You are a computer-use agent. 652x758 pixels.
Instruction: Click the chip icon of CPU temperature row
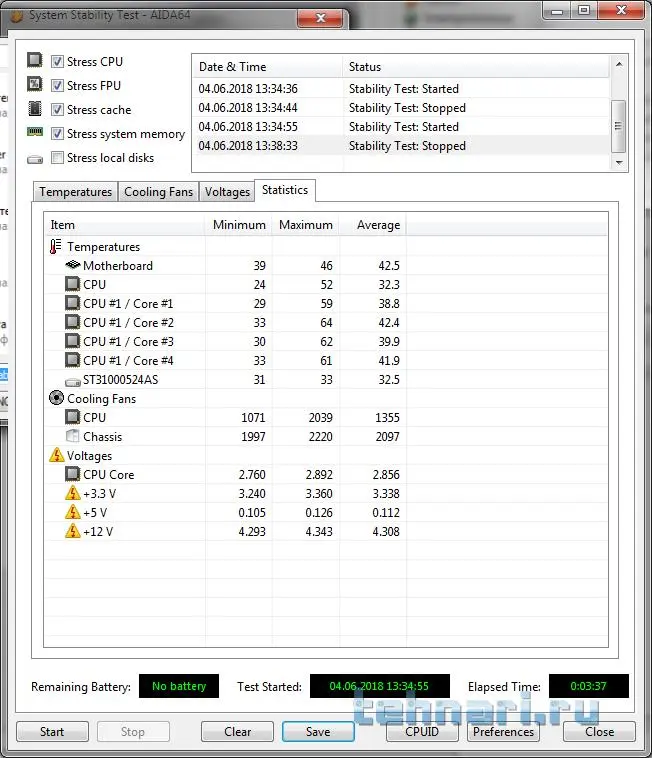tap(72, 284)
